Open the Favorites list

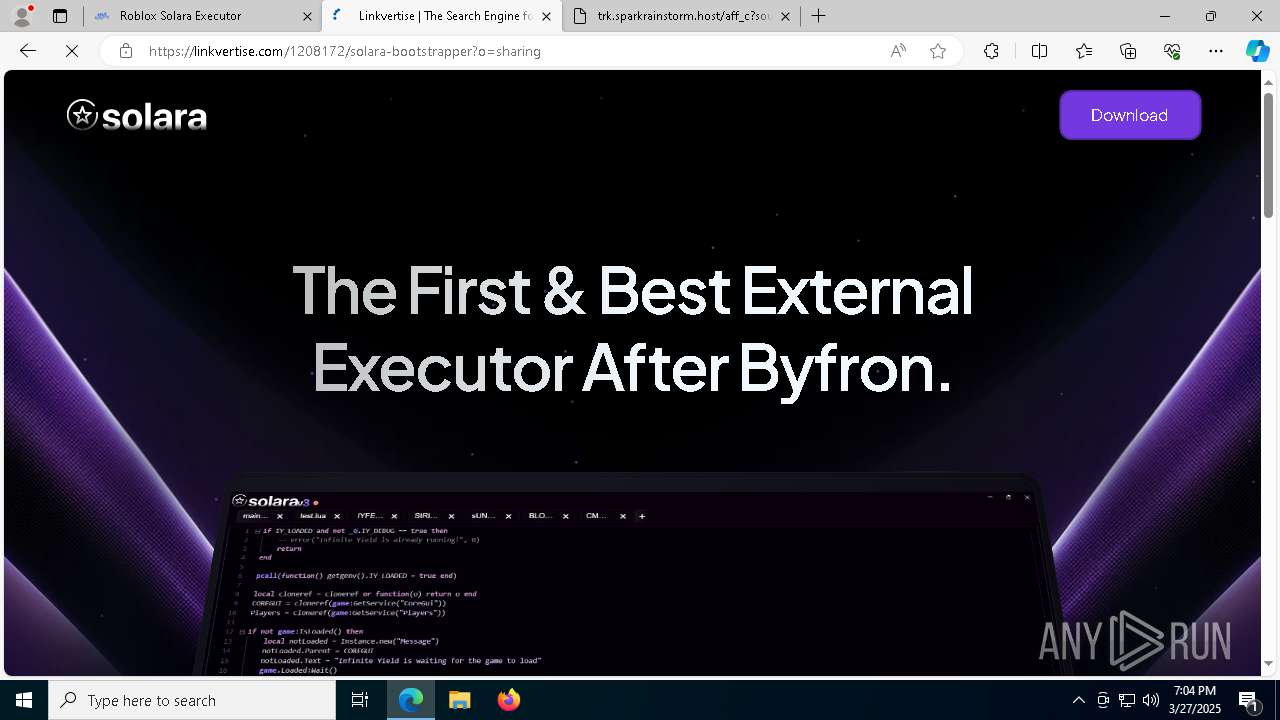[1084, 51]
